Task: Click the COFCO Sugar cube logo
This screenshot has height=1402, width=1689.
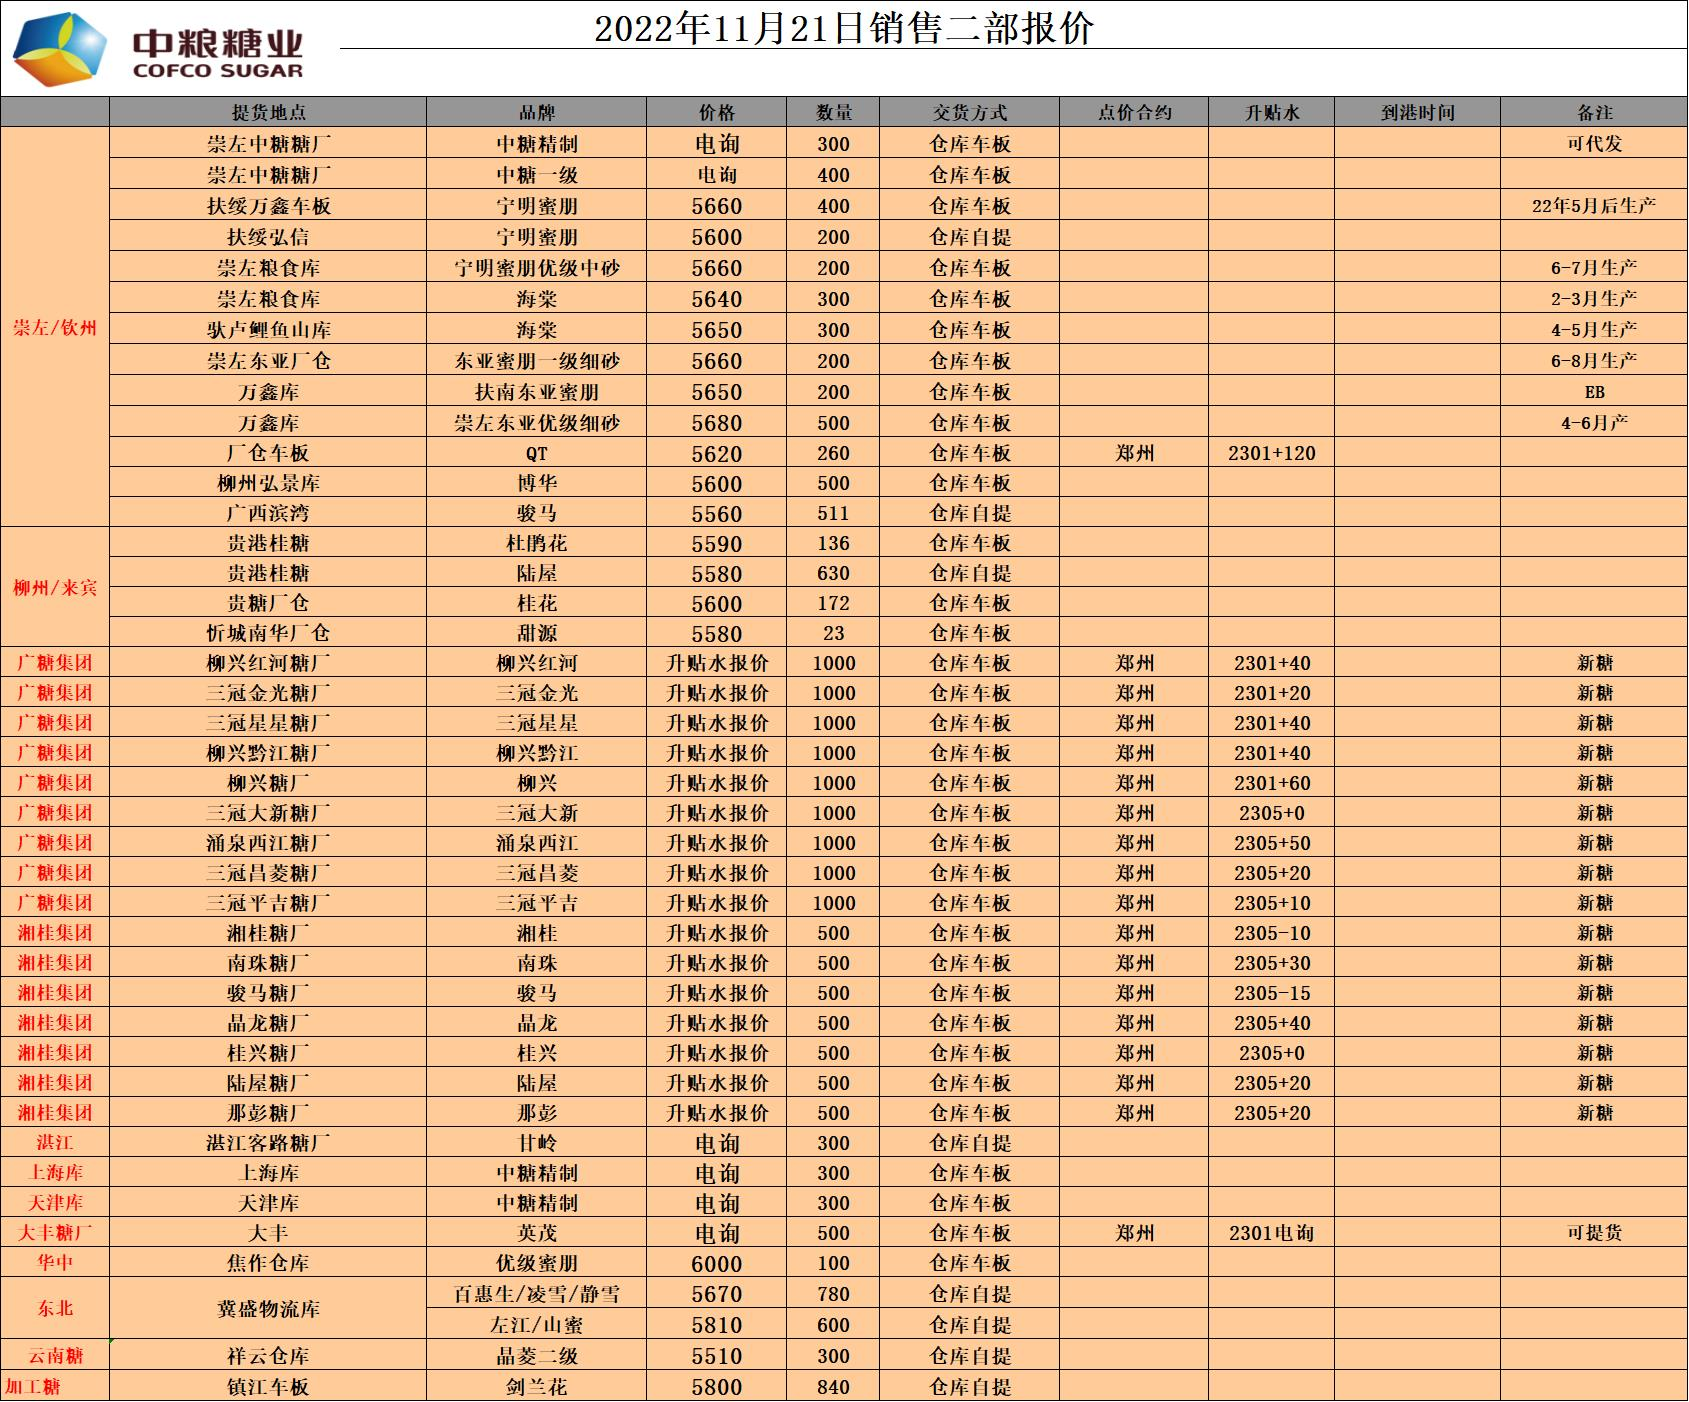Action: (x=58, y=50)
